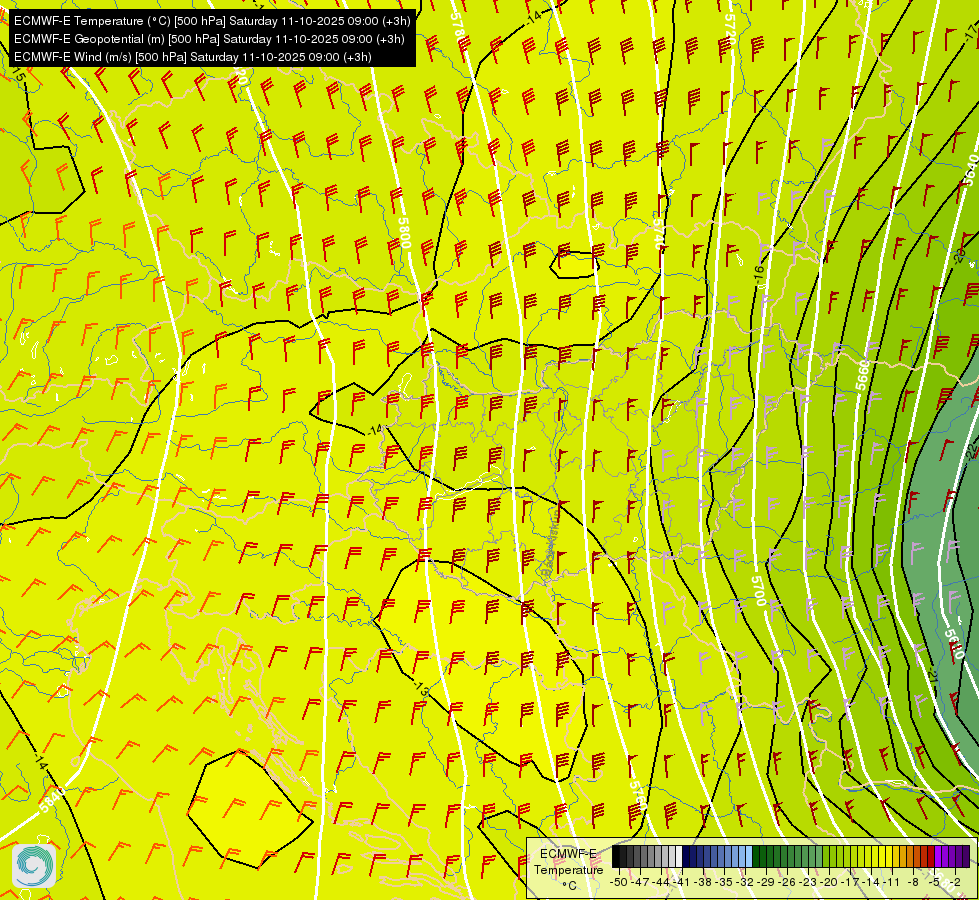The image size is (979, 900).
Task: Click the orange swatch above -8 in legend
Action: click(915, 857)
